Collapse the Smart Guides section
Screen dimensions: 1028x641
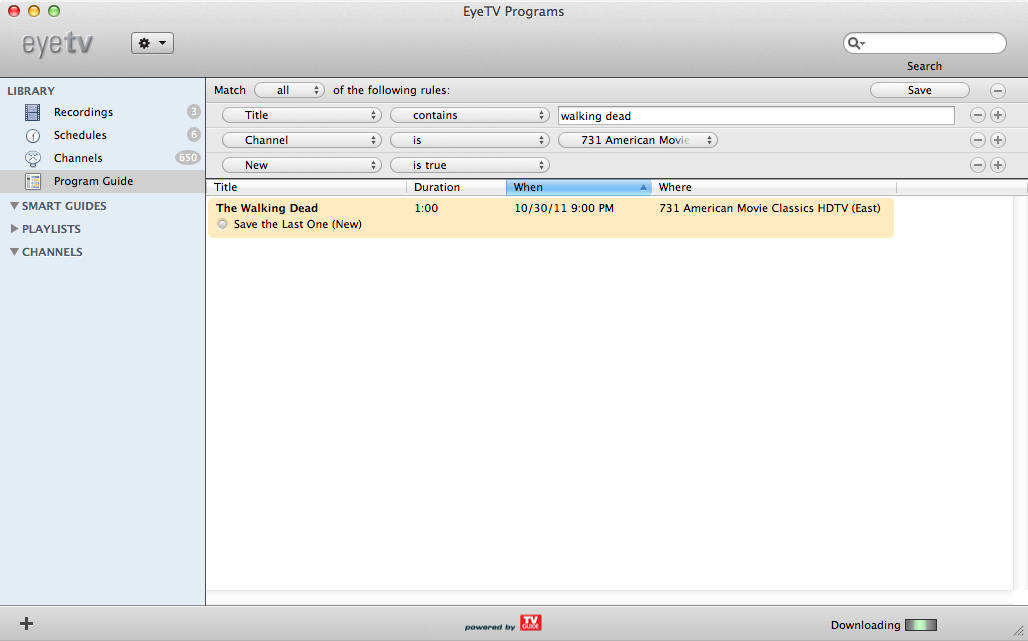14,206
